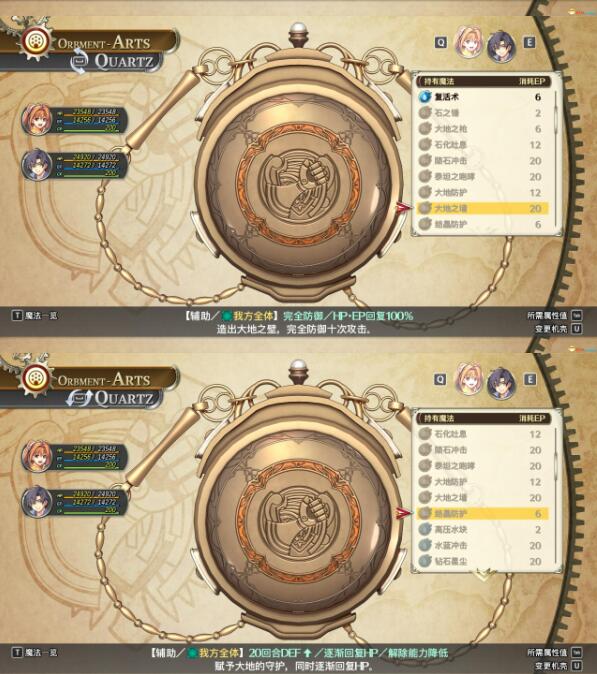Select the 石之锤 earth spell entry
Screen dimensions: 597x674
click(482, 113)
